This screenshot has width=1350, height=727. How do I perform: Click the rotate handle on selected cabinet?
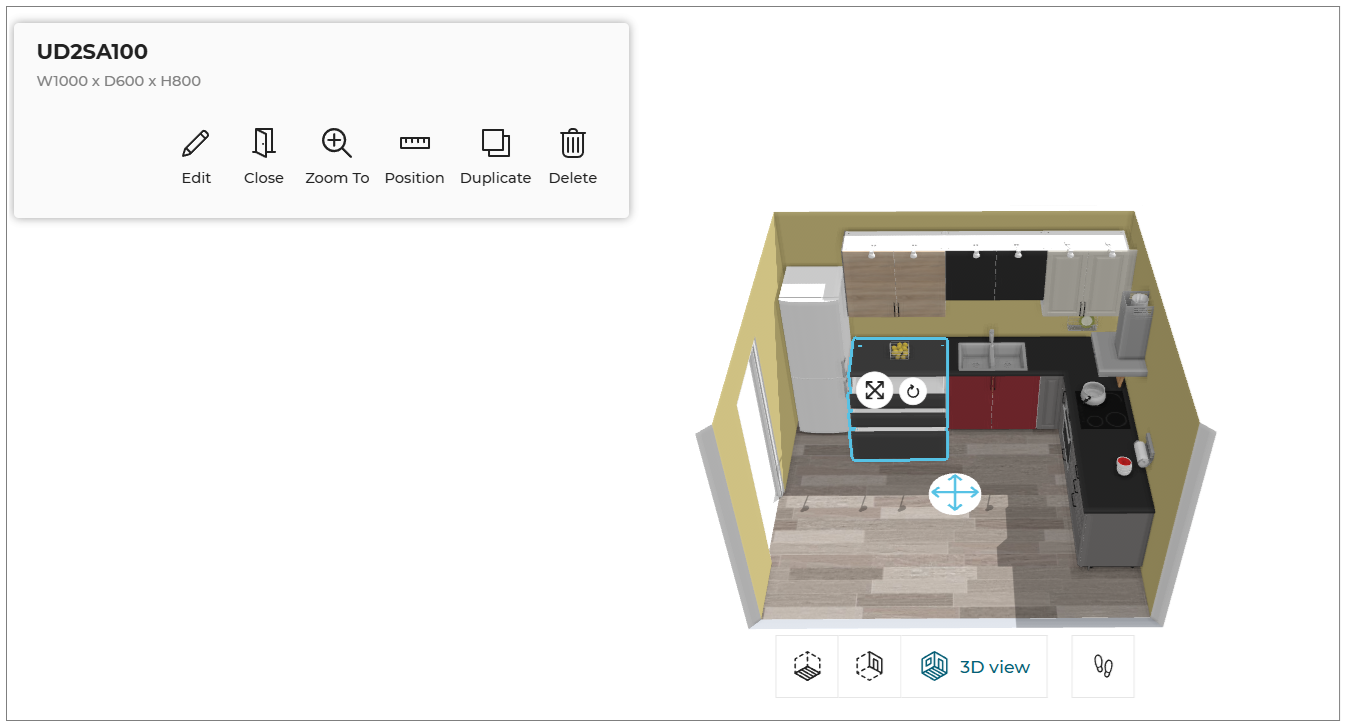[x=912, y=391]
